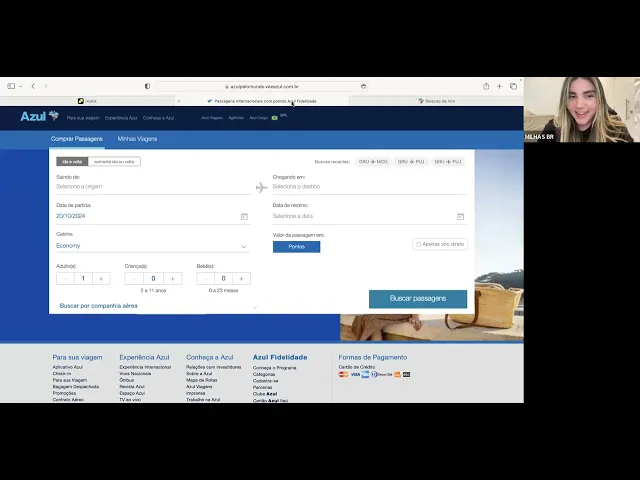The height and width of the screenshot is (480, 640).
Task: Click the Mastercard payment icon
Action: coord(343,374)
